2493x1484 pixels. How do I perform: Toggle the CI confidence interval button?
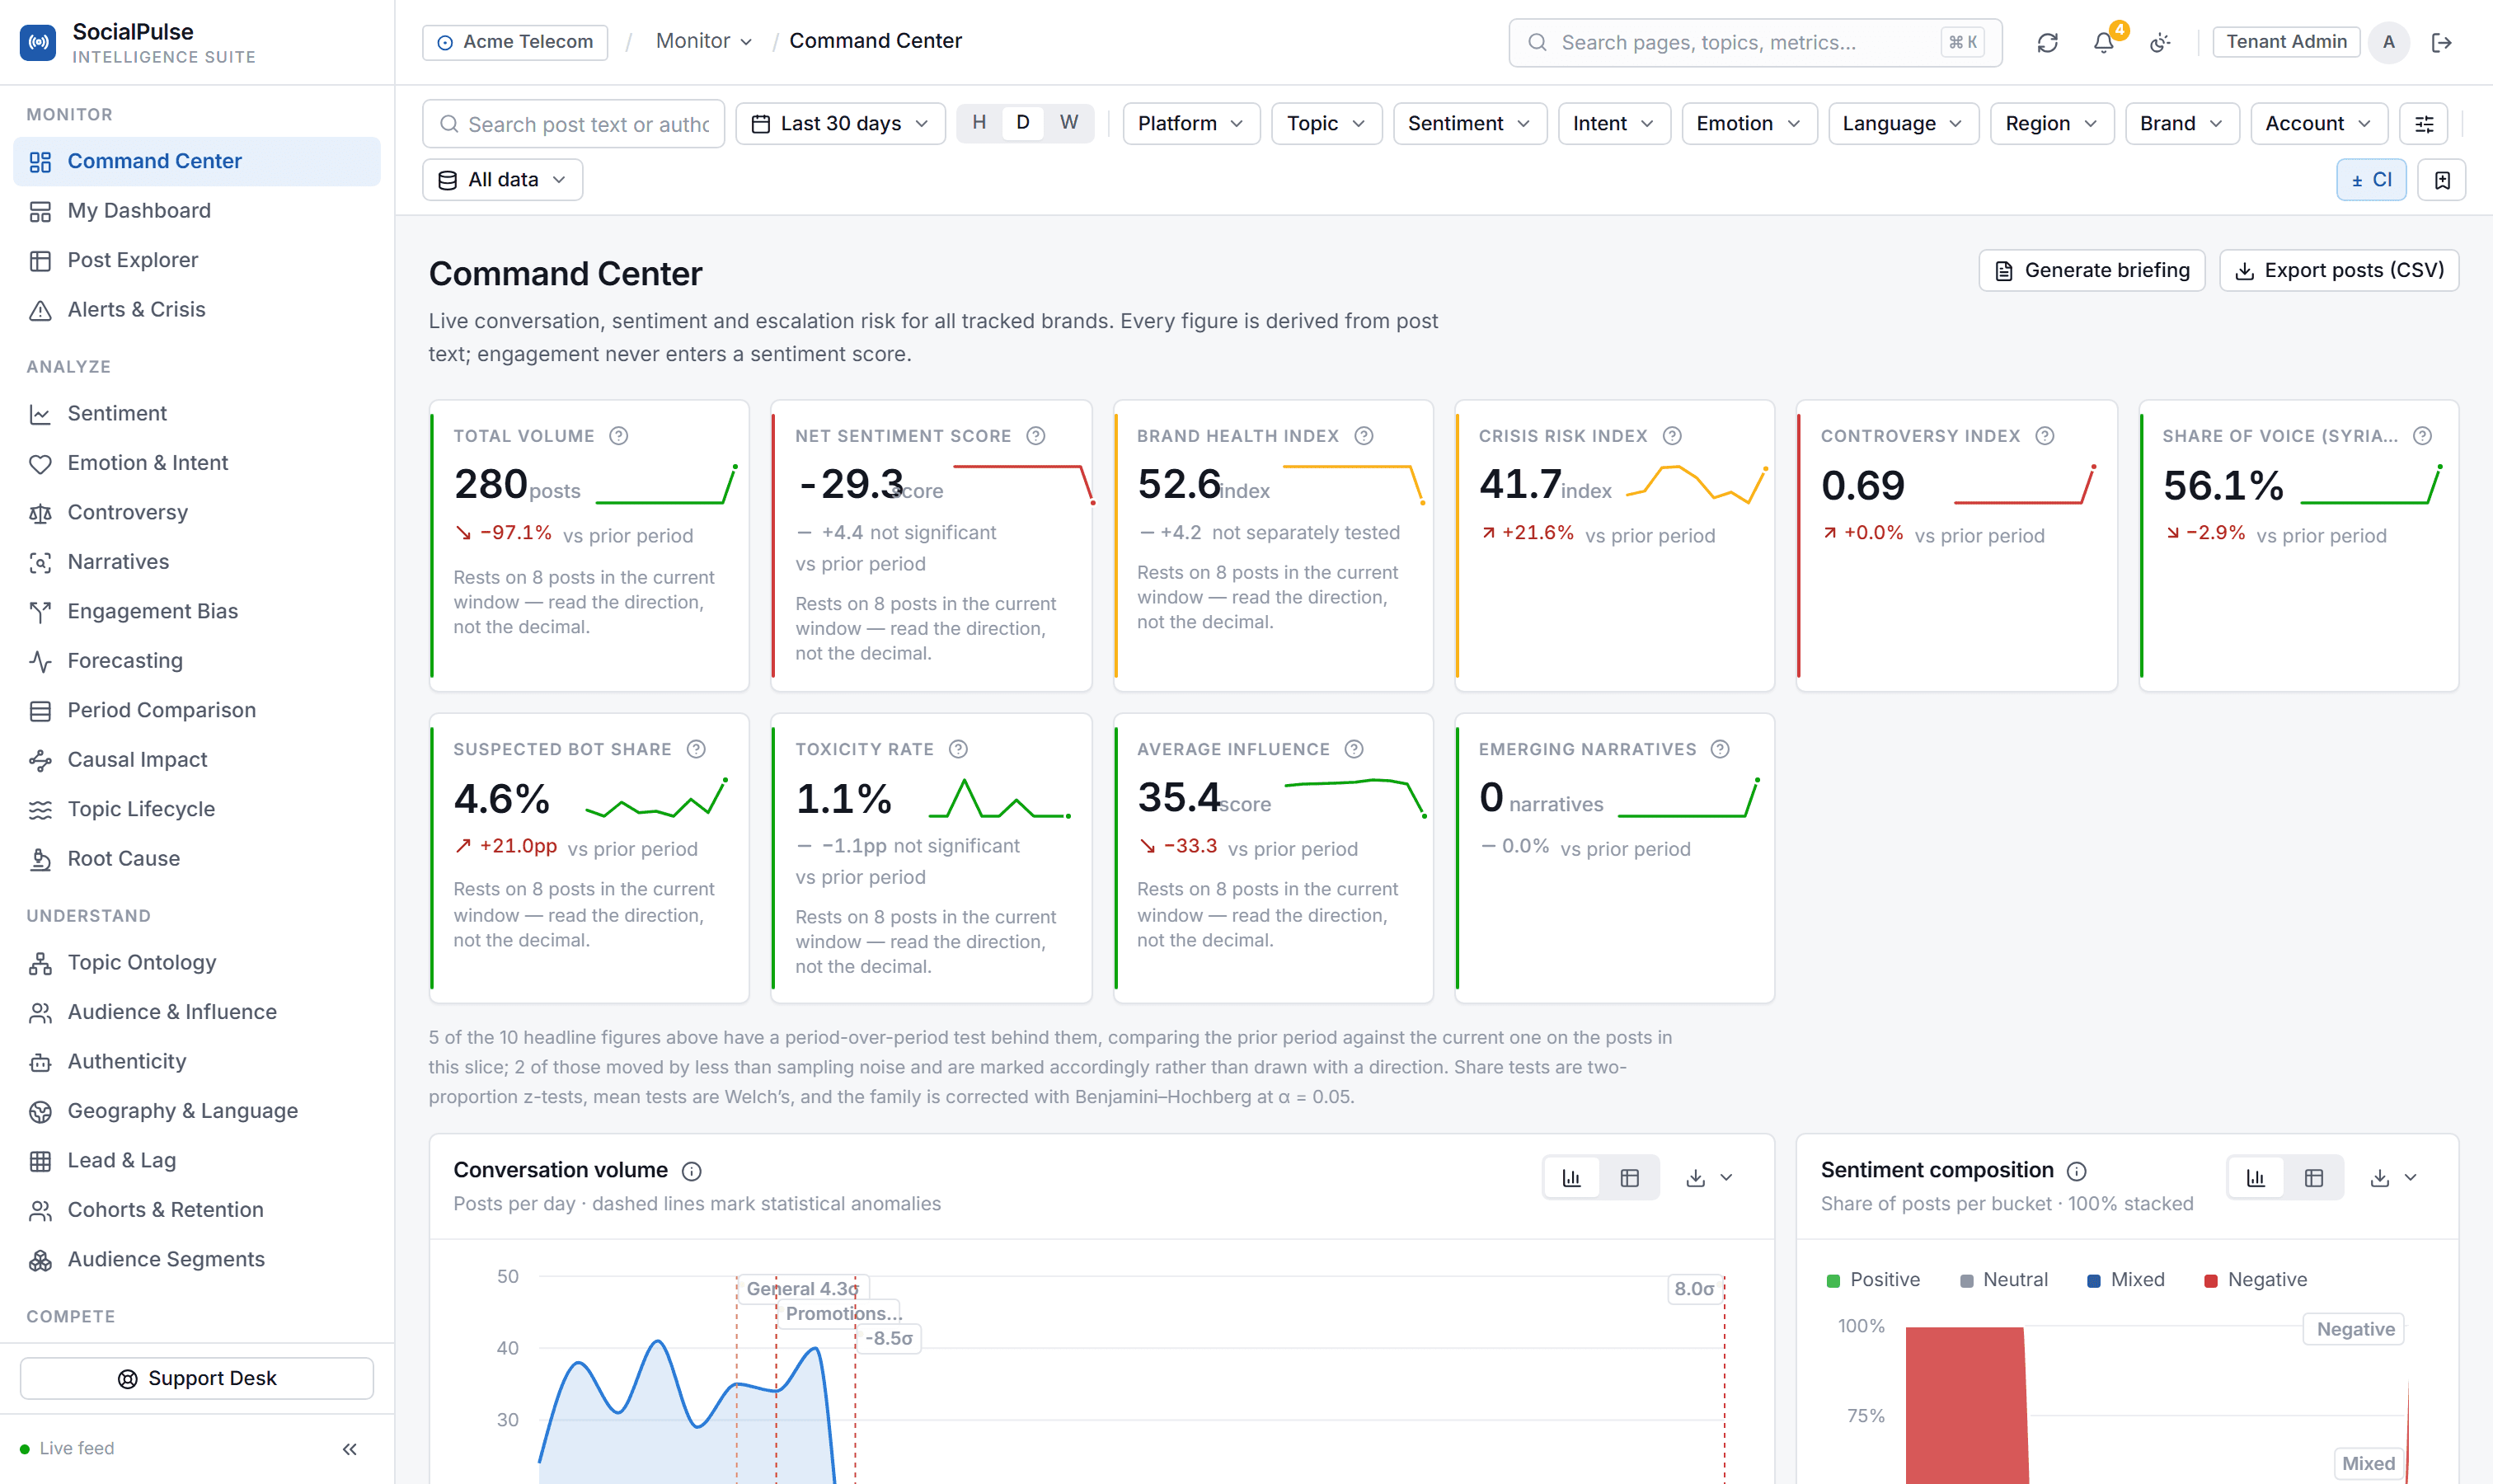tap(2371, 180)
